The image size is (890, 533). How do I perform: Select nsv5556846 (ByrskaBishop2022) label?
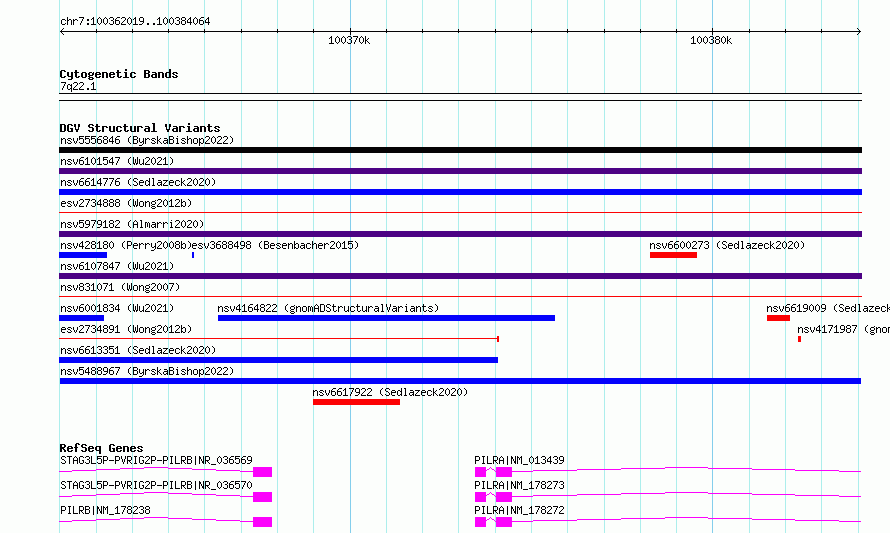pyautogui.click(x=147, y=140)
